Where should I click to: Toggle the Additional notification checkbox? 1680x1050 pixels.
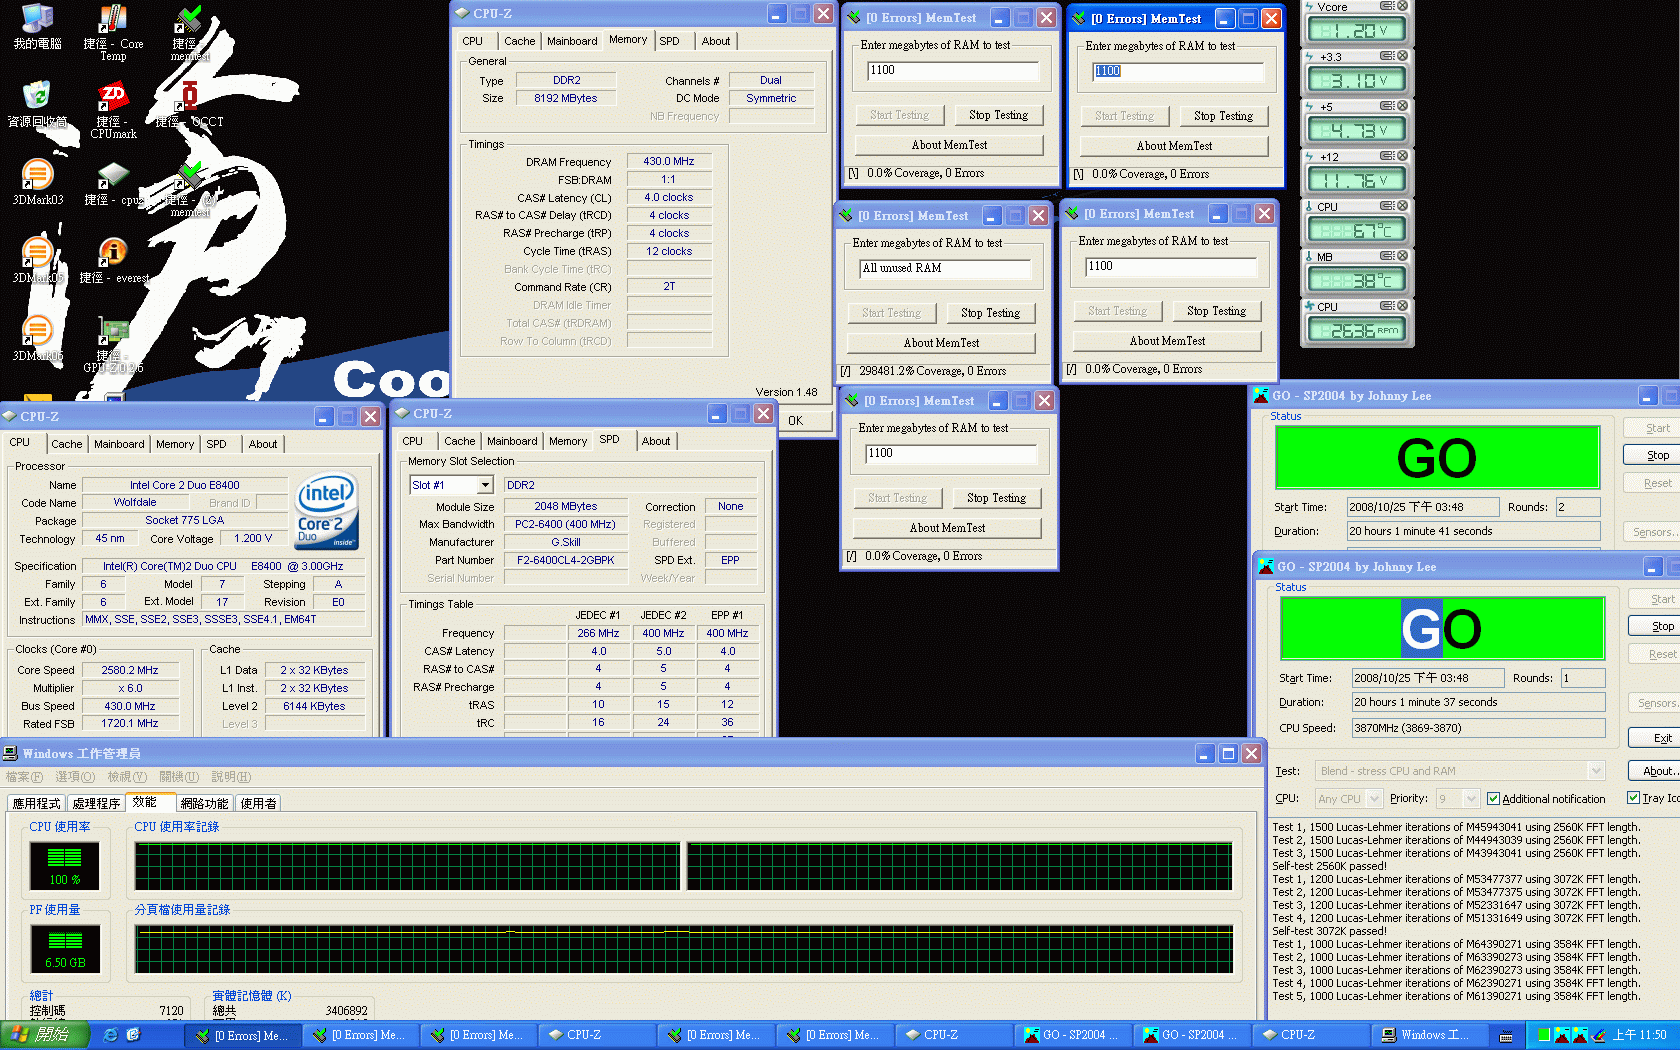(1493, 799)
